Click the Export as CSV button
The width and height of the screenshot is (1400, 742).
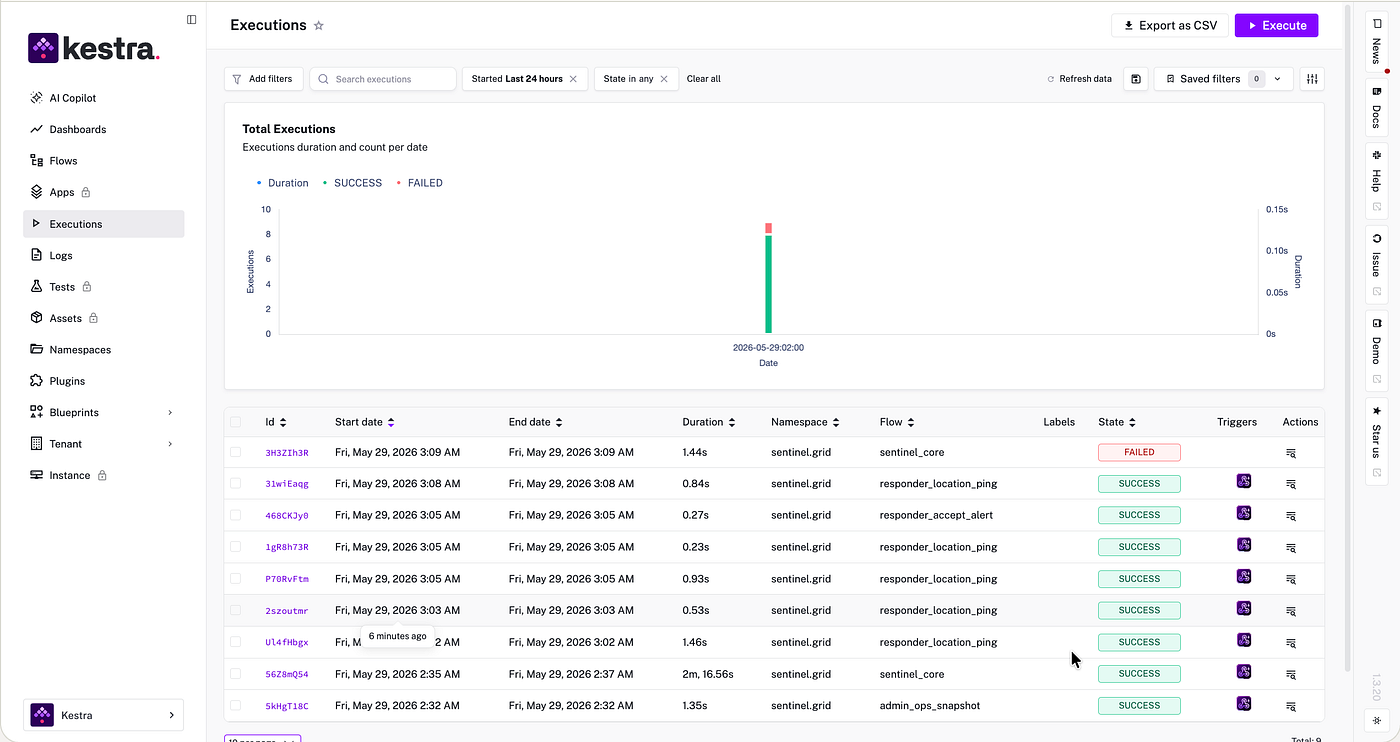[x=1170, y=26]
